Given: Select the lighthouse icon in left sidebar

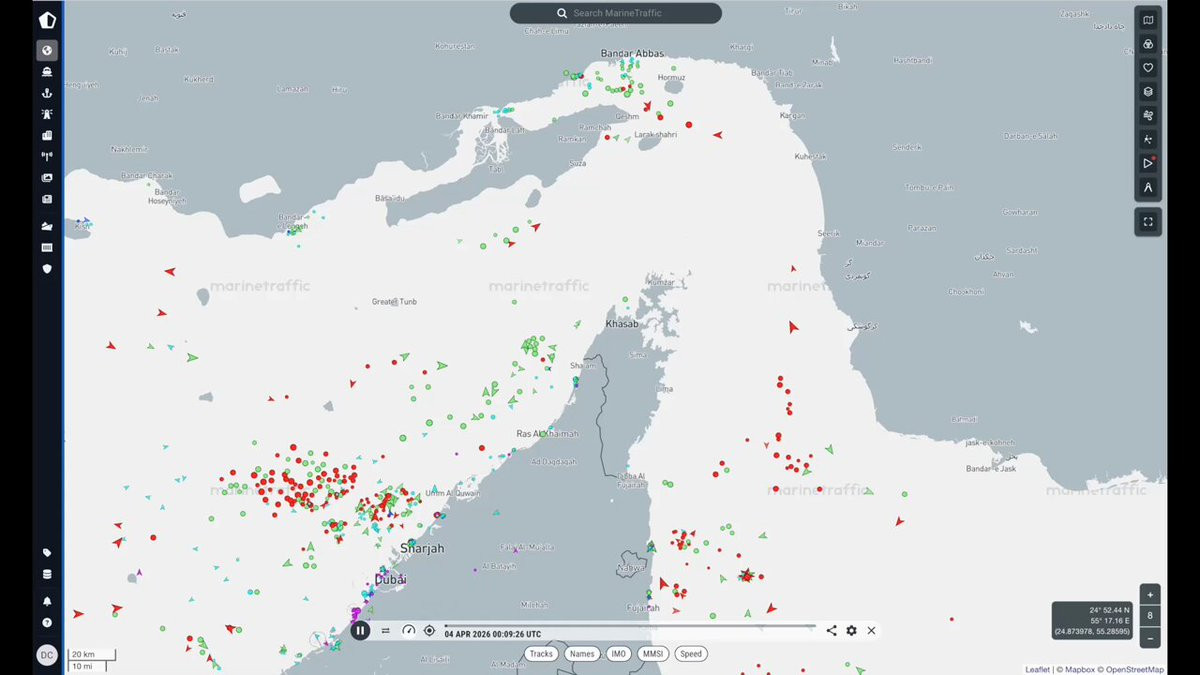Looking at the screenshot, I should 47,114.
